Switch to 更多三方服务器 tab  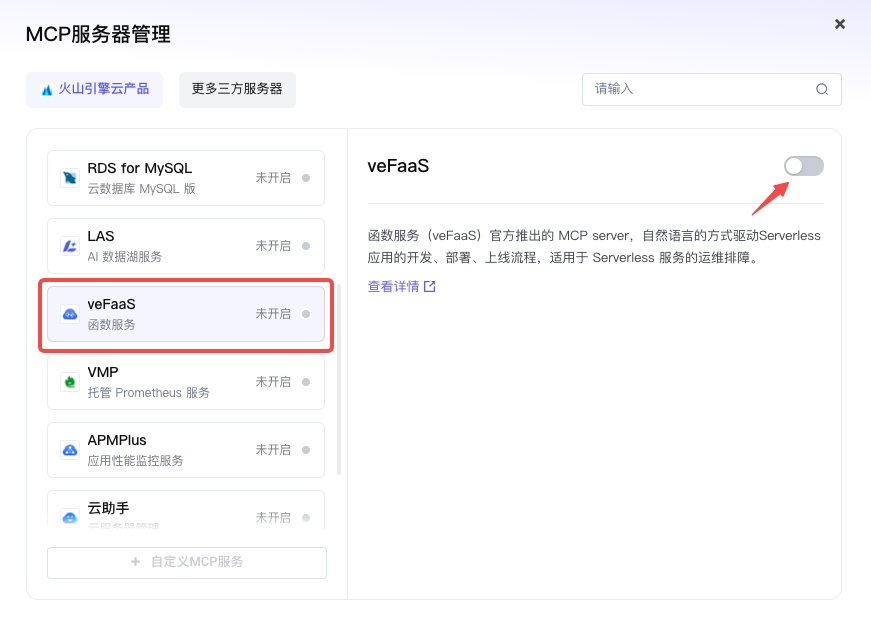click(x=237, y=89)
